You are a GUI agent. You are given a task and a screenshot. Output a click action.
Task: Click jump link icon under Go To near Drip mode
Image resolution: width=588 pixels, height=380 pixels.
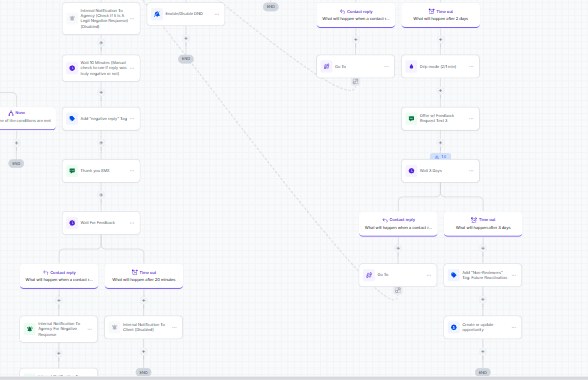[x=355, y=81]
